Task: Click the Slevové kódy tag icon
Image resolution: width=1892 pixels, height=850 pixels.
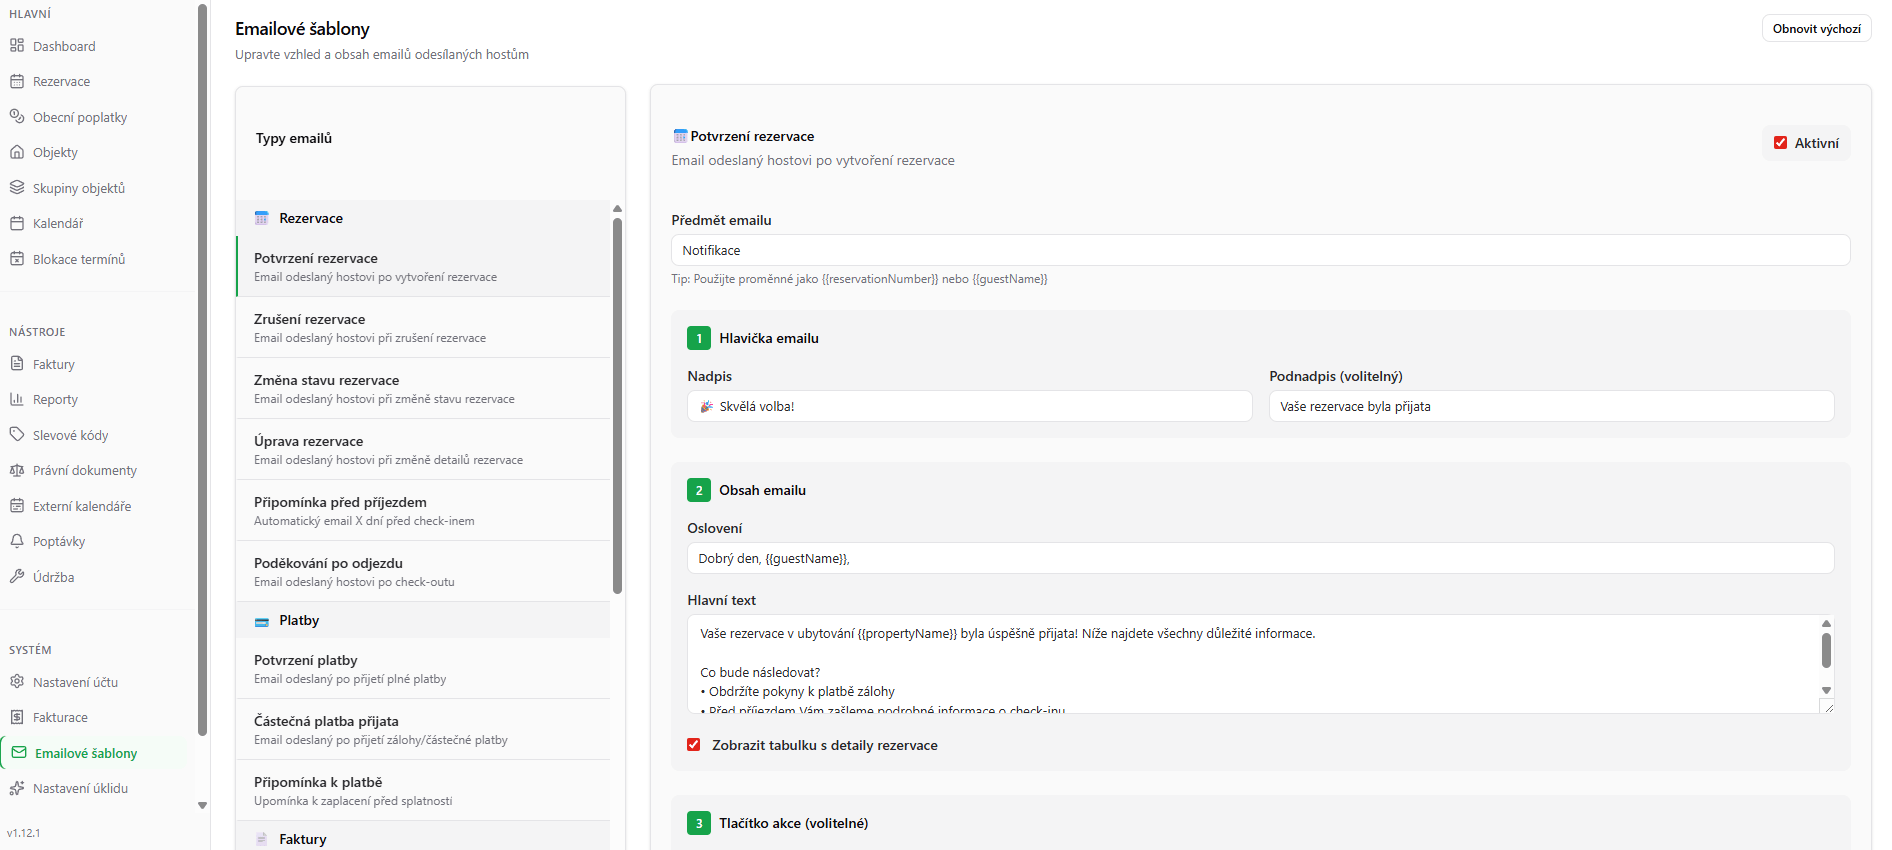Action: 17,435
